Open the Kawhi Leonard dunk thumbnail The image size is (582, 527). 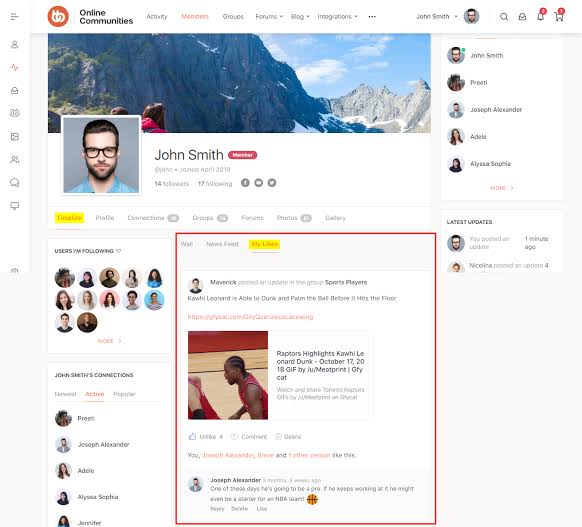tap(228, 375)
